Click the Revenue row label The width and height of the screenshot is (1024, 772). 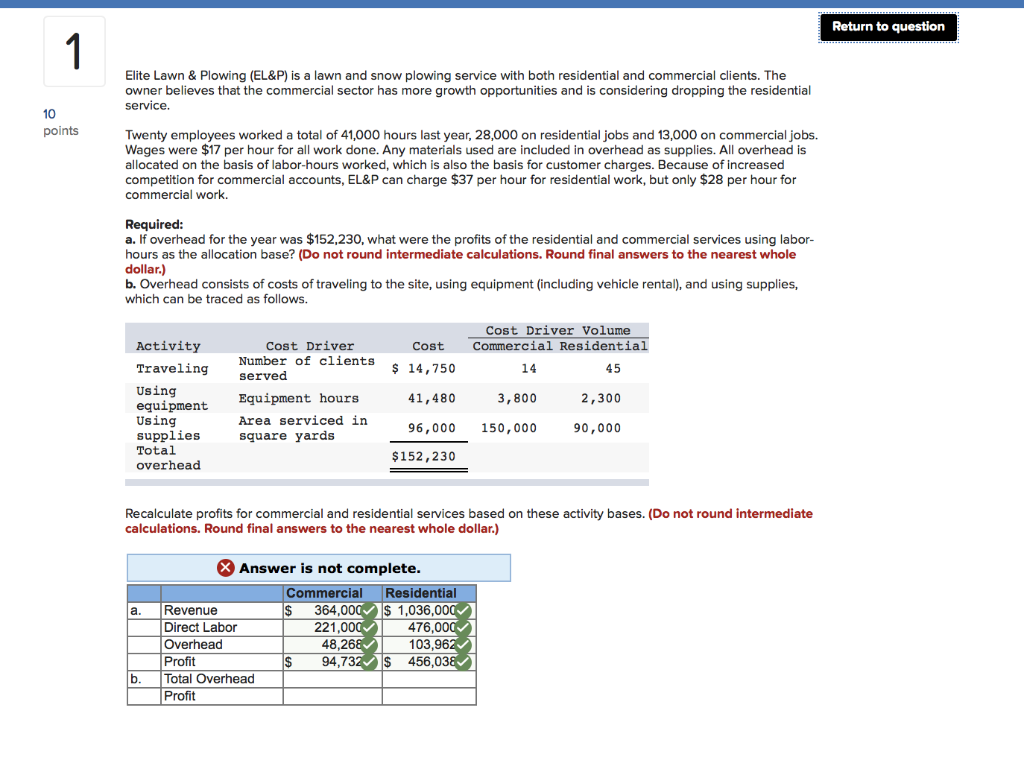click(x=191, y=610)
